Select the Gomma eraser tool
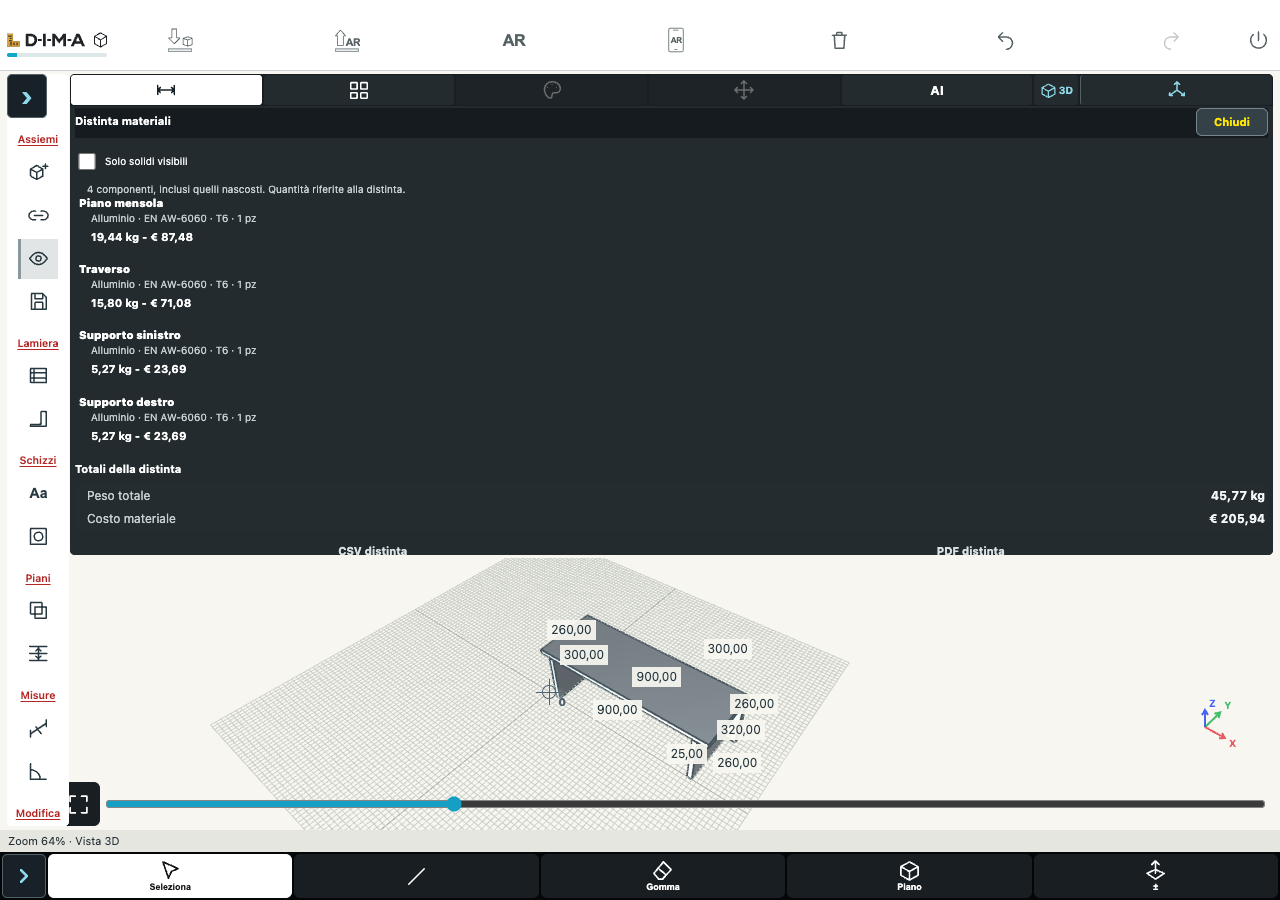The width and height of the screenshot is (1280, 900). [x=663, y=876]
